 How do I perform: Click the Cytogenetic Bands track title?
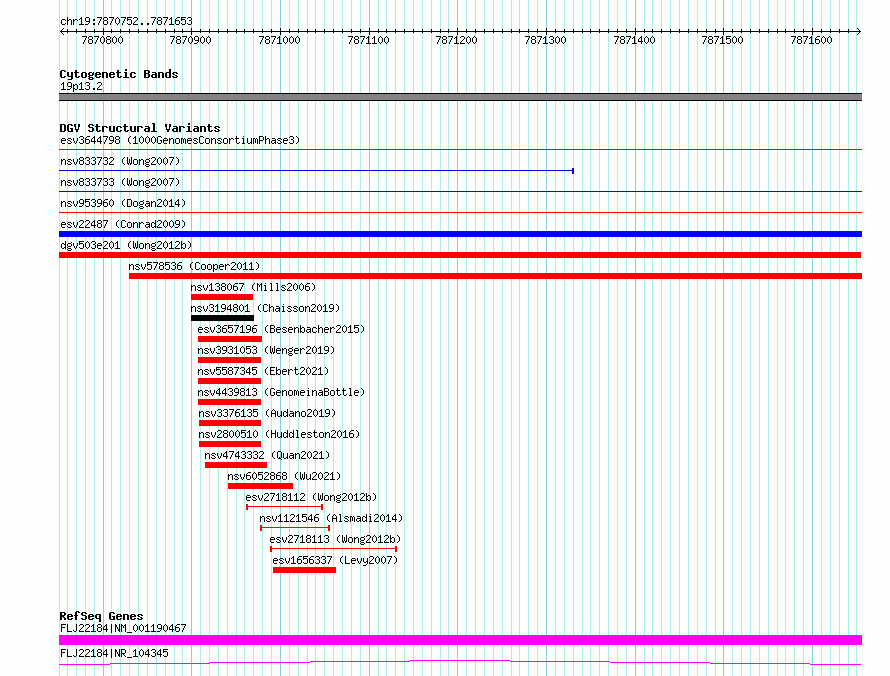119,74
